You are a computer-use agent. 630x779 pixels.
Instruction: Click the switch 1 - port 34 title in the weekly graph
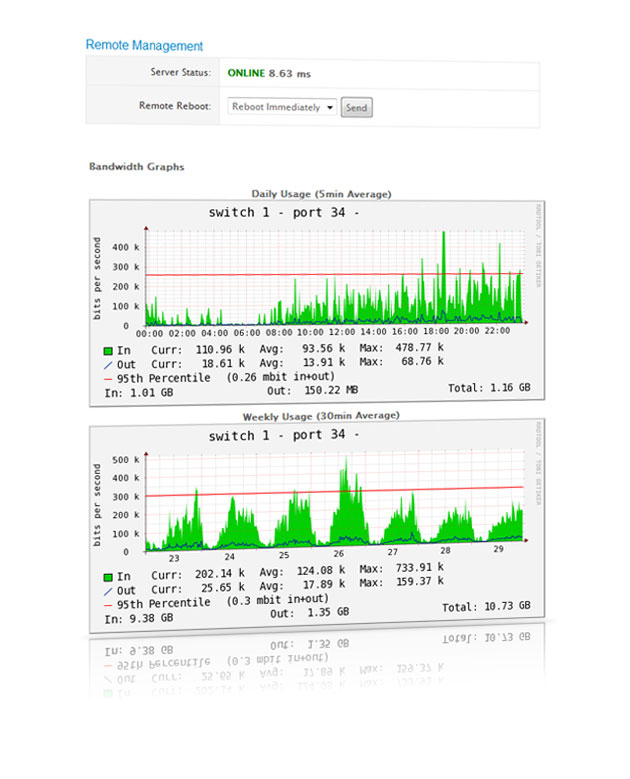(x=283, y=436)
